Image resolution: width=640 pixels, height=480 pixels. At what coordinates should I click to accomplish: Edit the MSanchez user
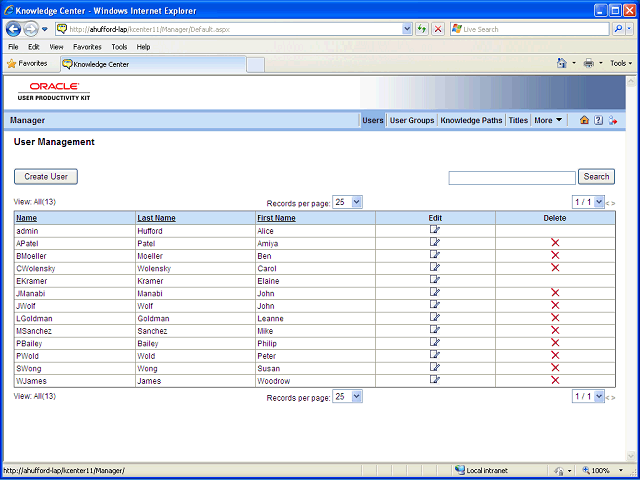point(435,330)
